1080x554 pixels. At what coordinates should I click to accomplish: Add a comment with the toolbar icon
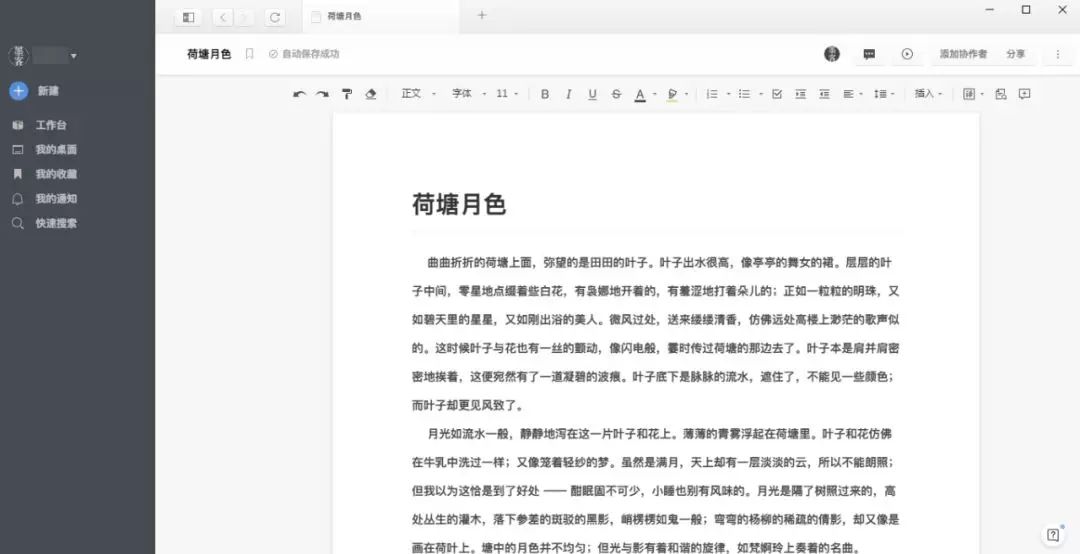pos(1024,94)
